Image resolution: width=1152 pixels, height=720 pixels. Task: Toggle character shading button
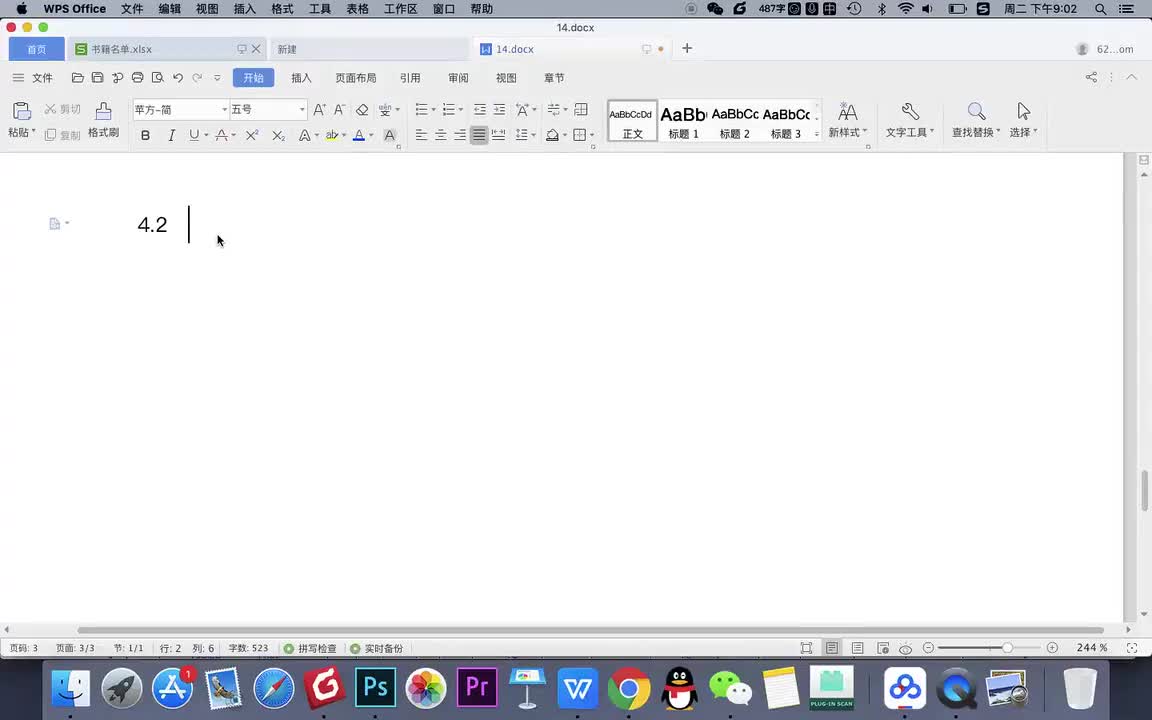(389, 135)
